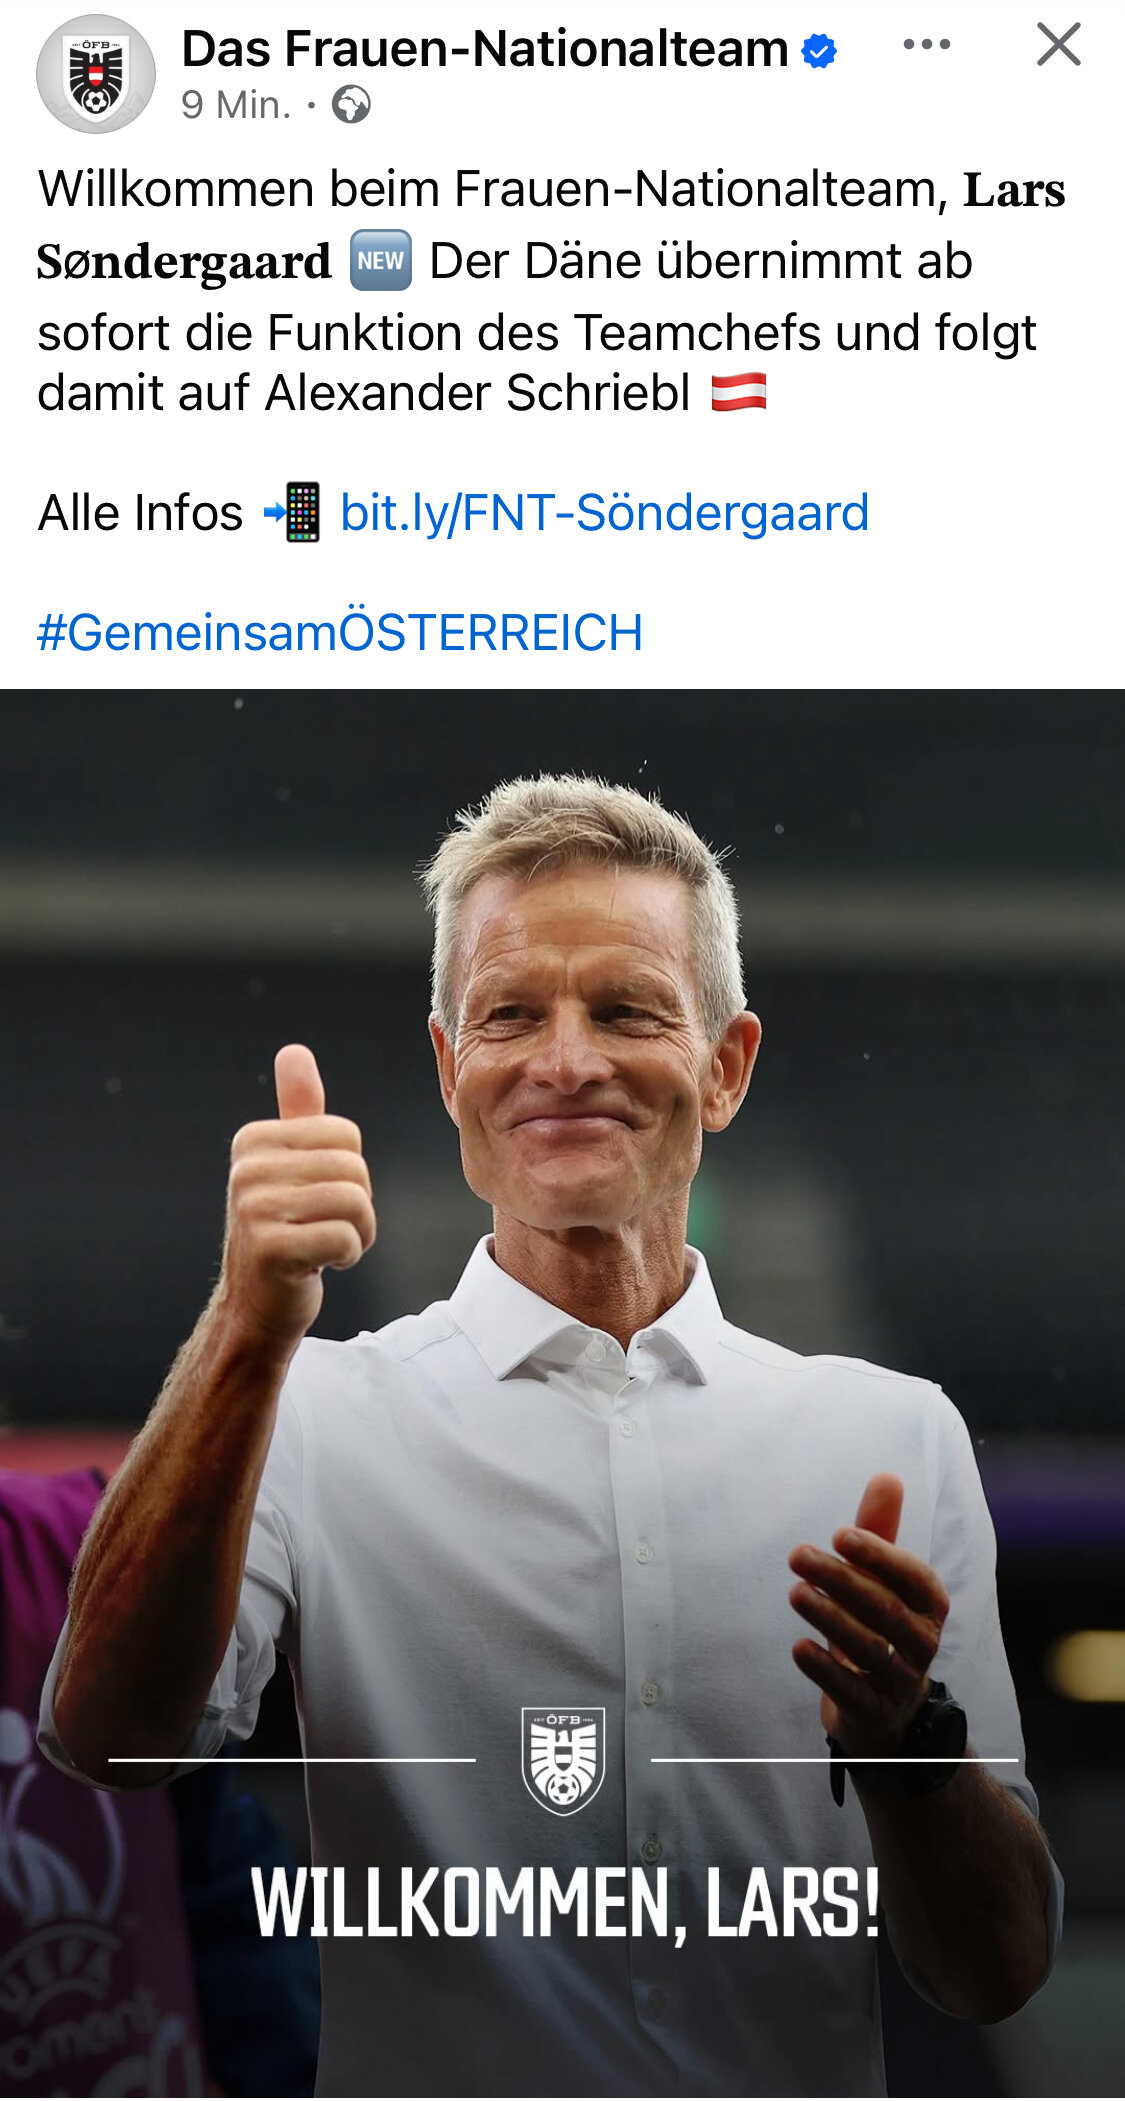Open the ÖFB profile picture avatar

[x=96, y=74]
